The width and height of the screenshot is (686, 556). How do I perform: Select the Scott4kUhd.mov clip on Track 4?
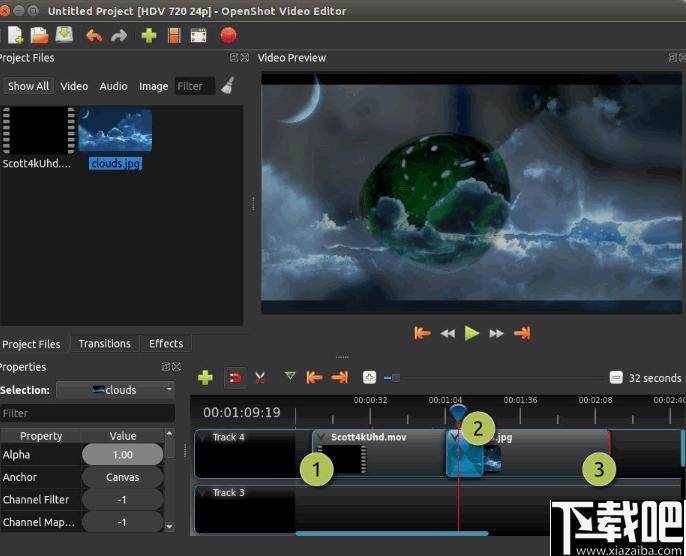tap(379, 453)
